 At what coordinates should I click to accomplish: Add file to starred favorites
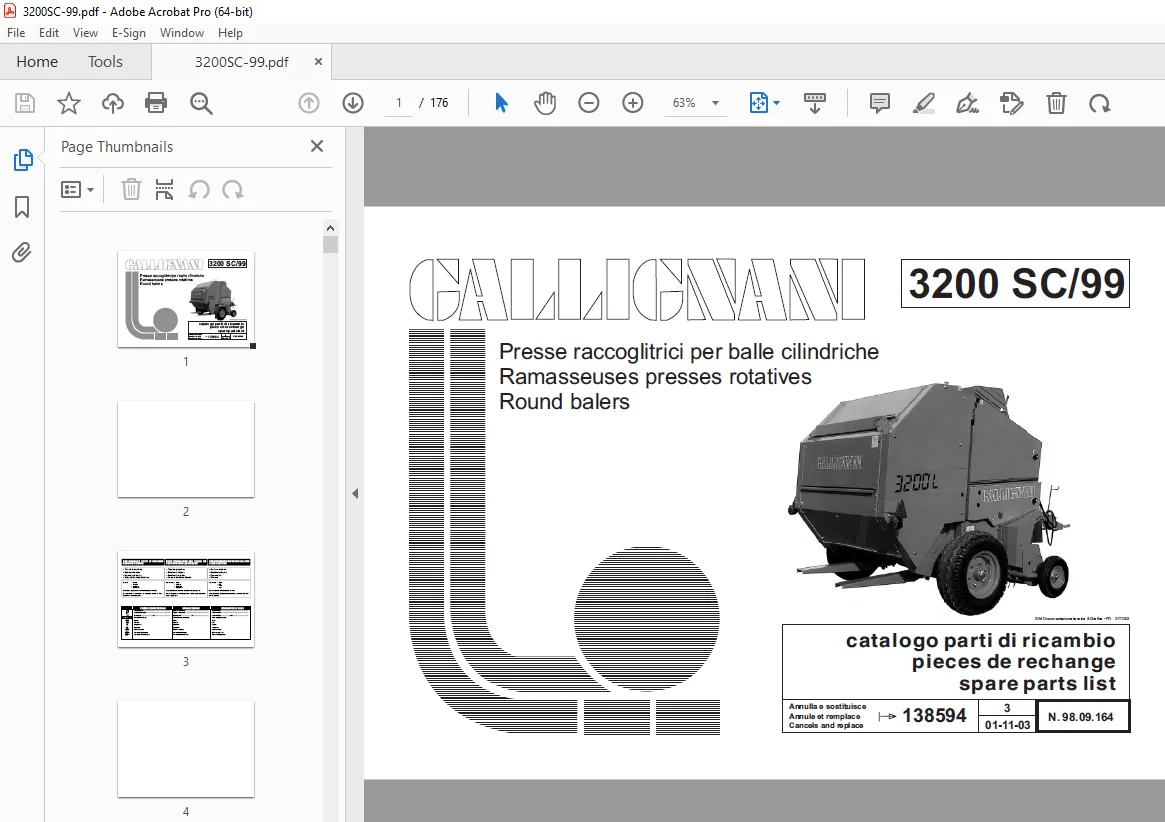(x=68, y=103)
